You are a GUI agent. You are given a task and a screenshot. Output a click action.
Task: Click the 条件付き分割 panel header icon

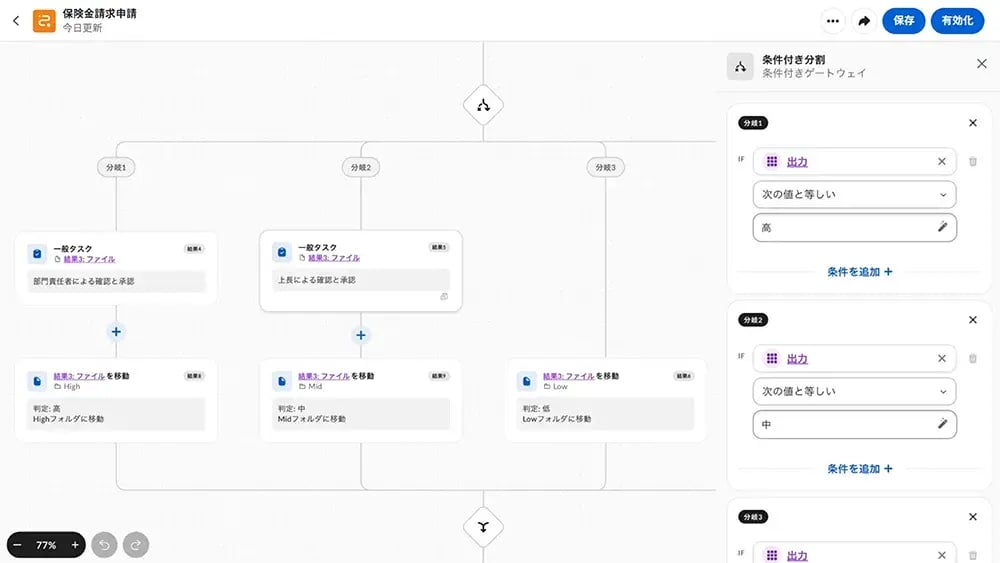coord(740,66)
